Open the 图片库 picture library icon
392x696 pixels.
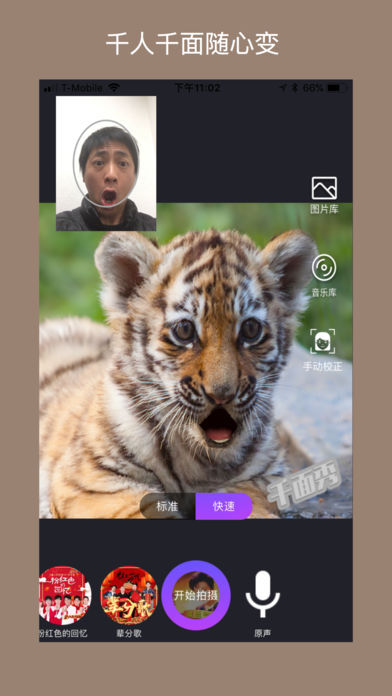click(x=324, y=188)
